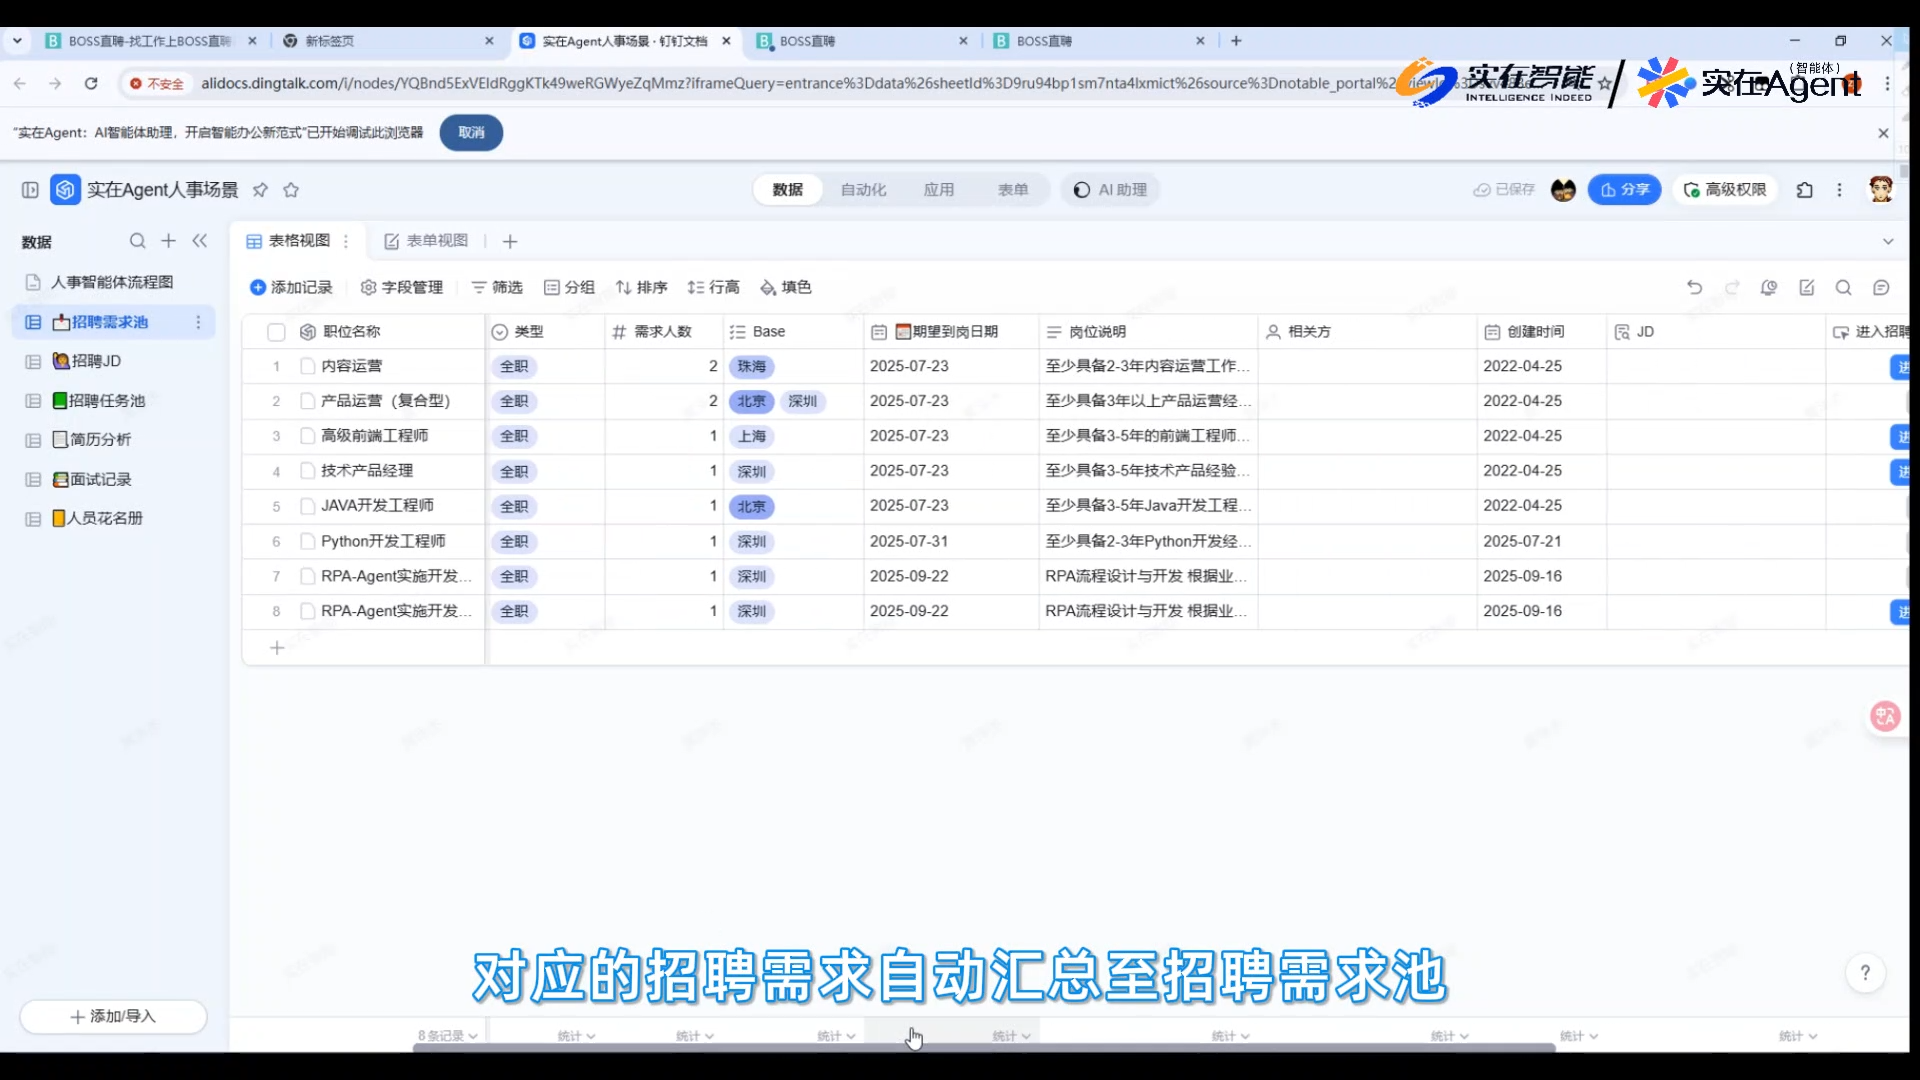Screen dimensions: 1920x1080
Task: Click the comment icon in table toolbar
Action: coord(1881,288)
